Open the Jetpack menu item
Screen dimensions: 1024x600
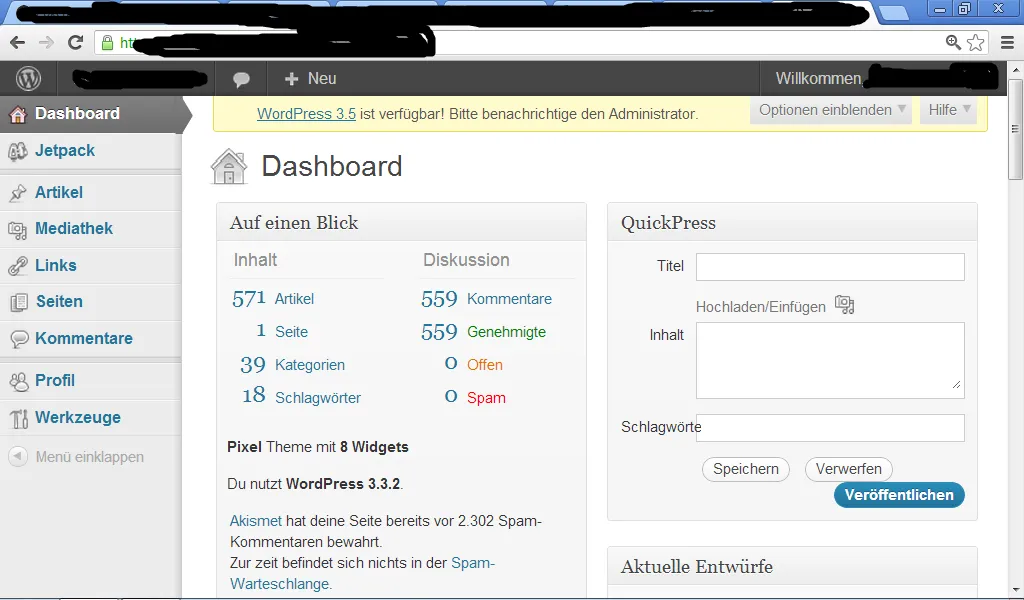pyautogui.click(x=91, y=151)
